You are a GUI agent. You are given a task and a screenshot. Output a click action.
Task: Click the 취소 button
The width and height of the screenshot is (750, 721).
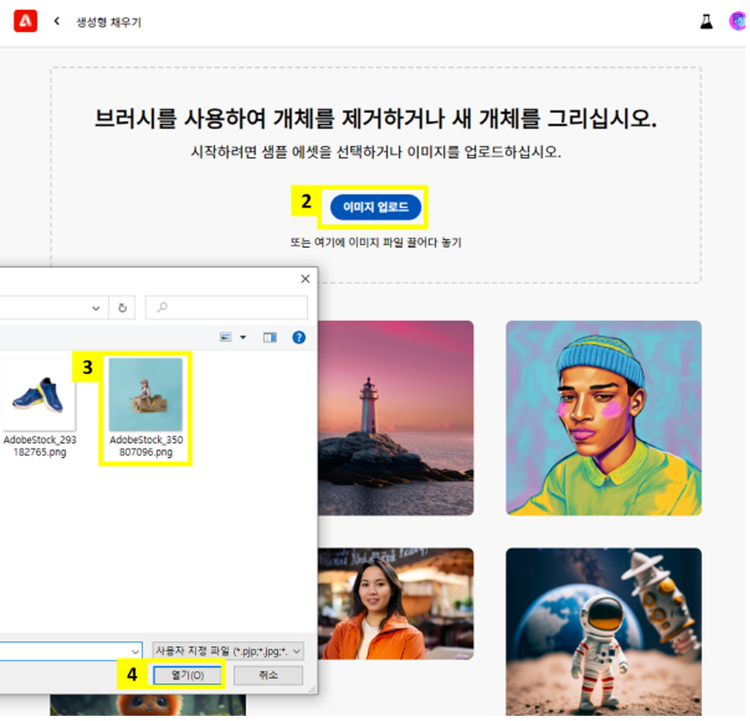[x=268, y=676]
